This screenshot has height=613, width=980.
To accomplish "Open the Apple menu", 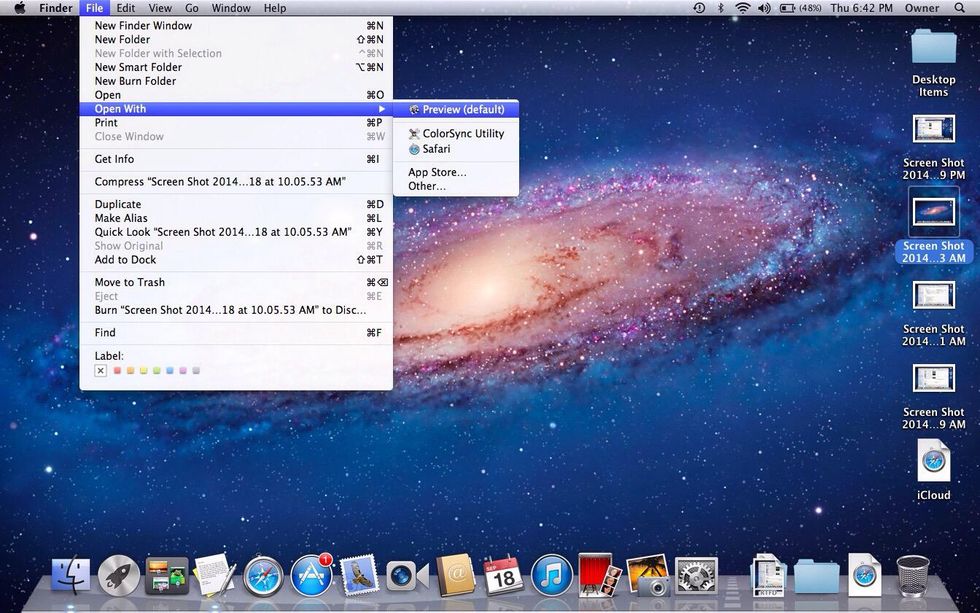I will click(x=19, y=8).
